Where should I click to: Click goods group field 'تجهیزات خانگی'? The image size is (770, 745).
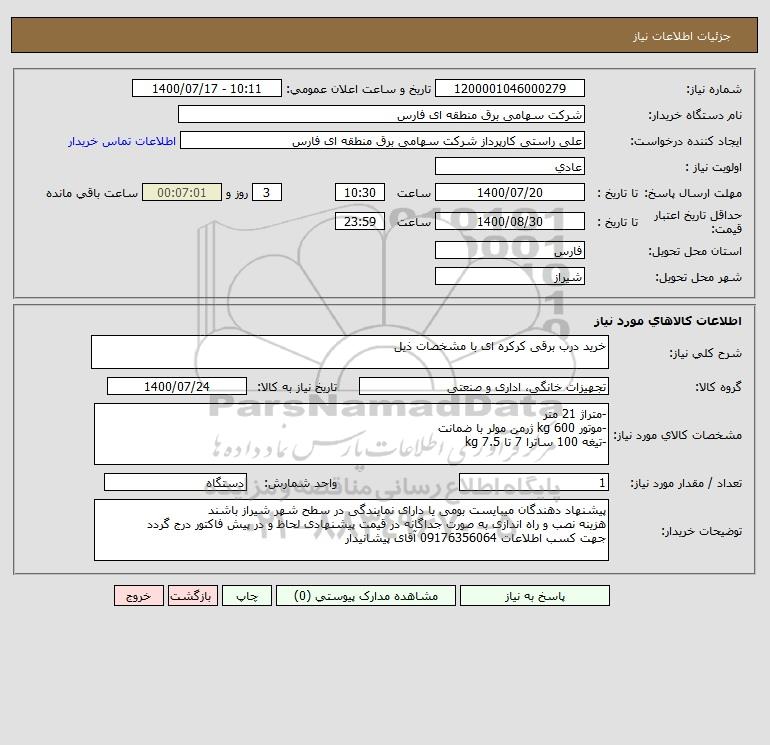484,386
